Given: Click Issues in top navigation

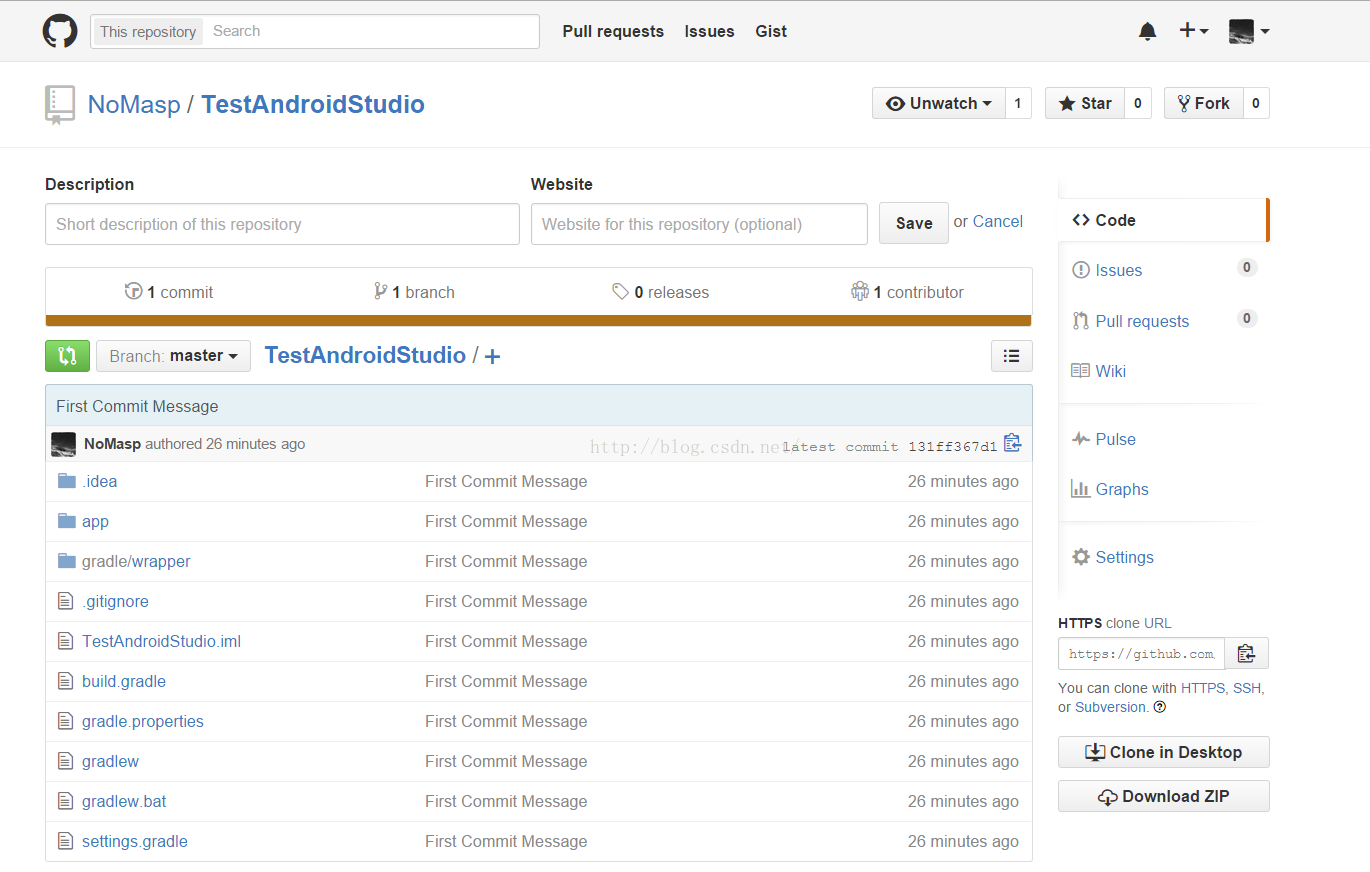Looking at the screenshot, I should tap(709, 31).
